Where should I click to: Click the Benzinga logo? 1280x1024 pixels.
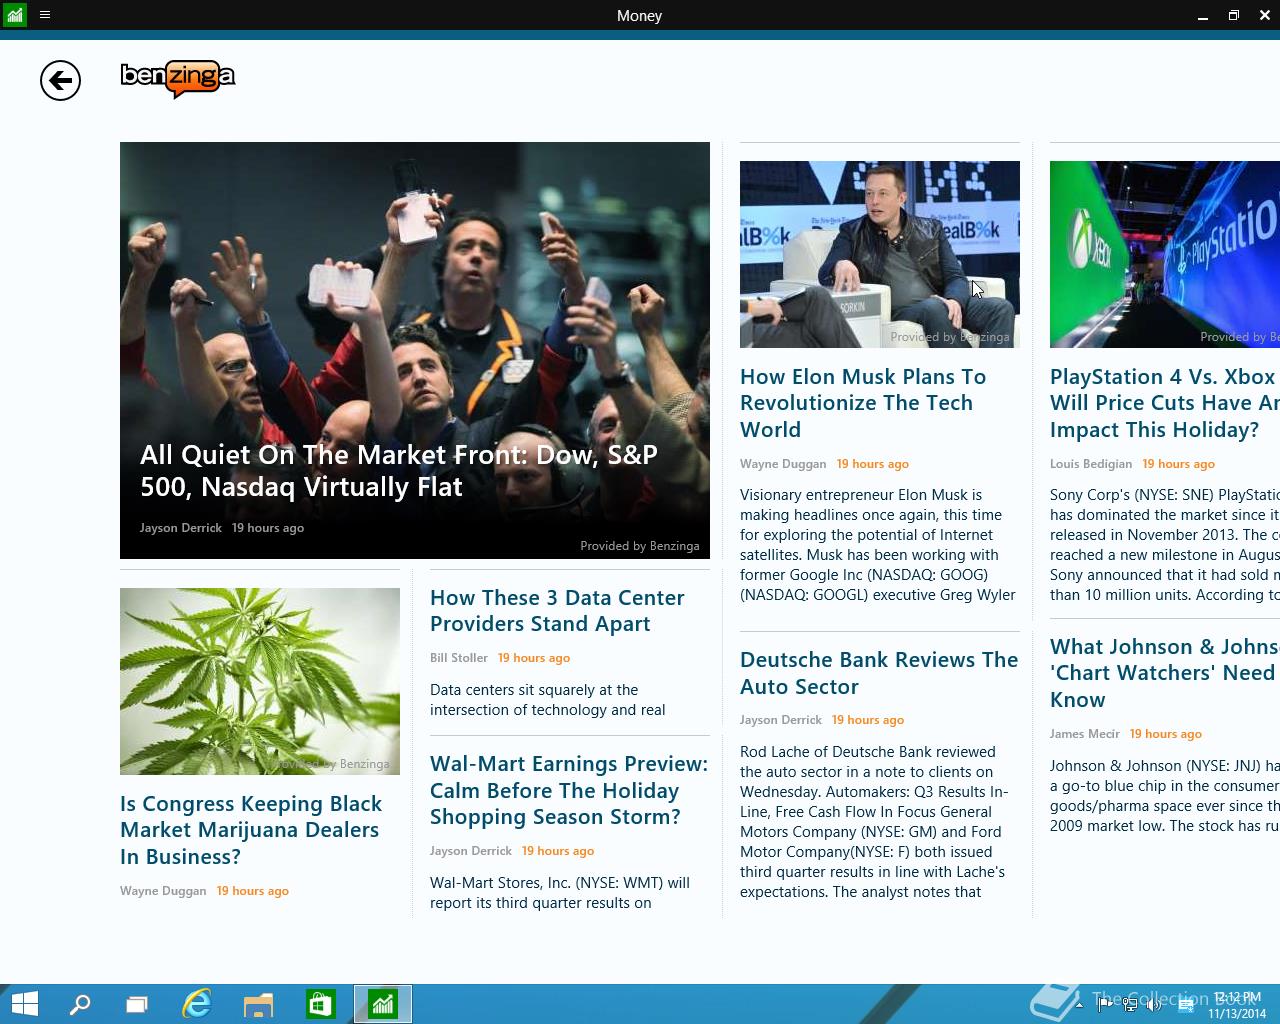pos(178,79)
